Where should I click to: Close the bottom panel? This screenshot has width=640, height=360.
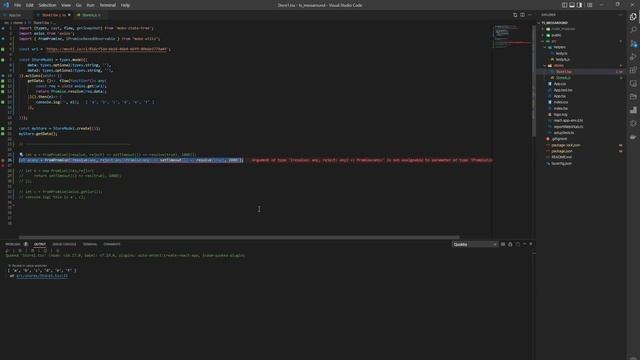[x=531, y=244]
